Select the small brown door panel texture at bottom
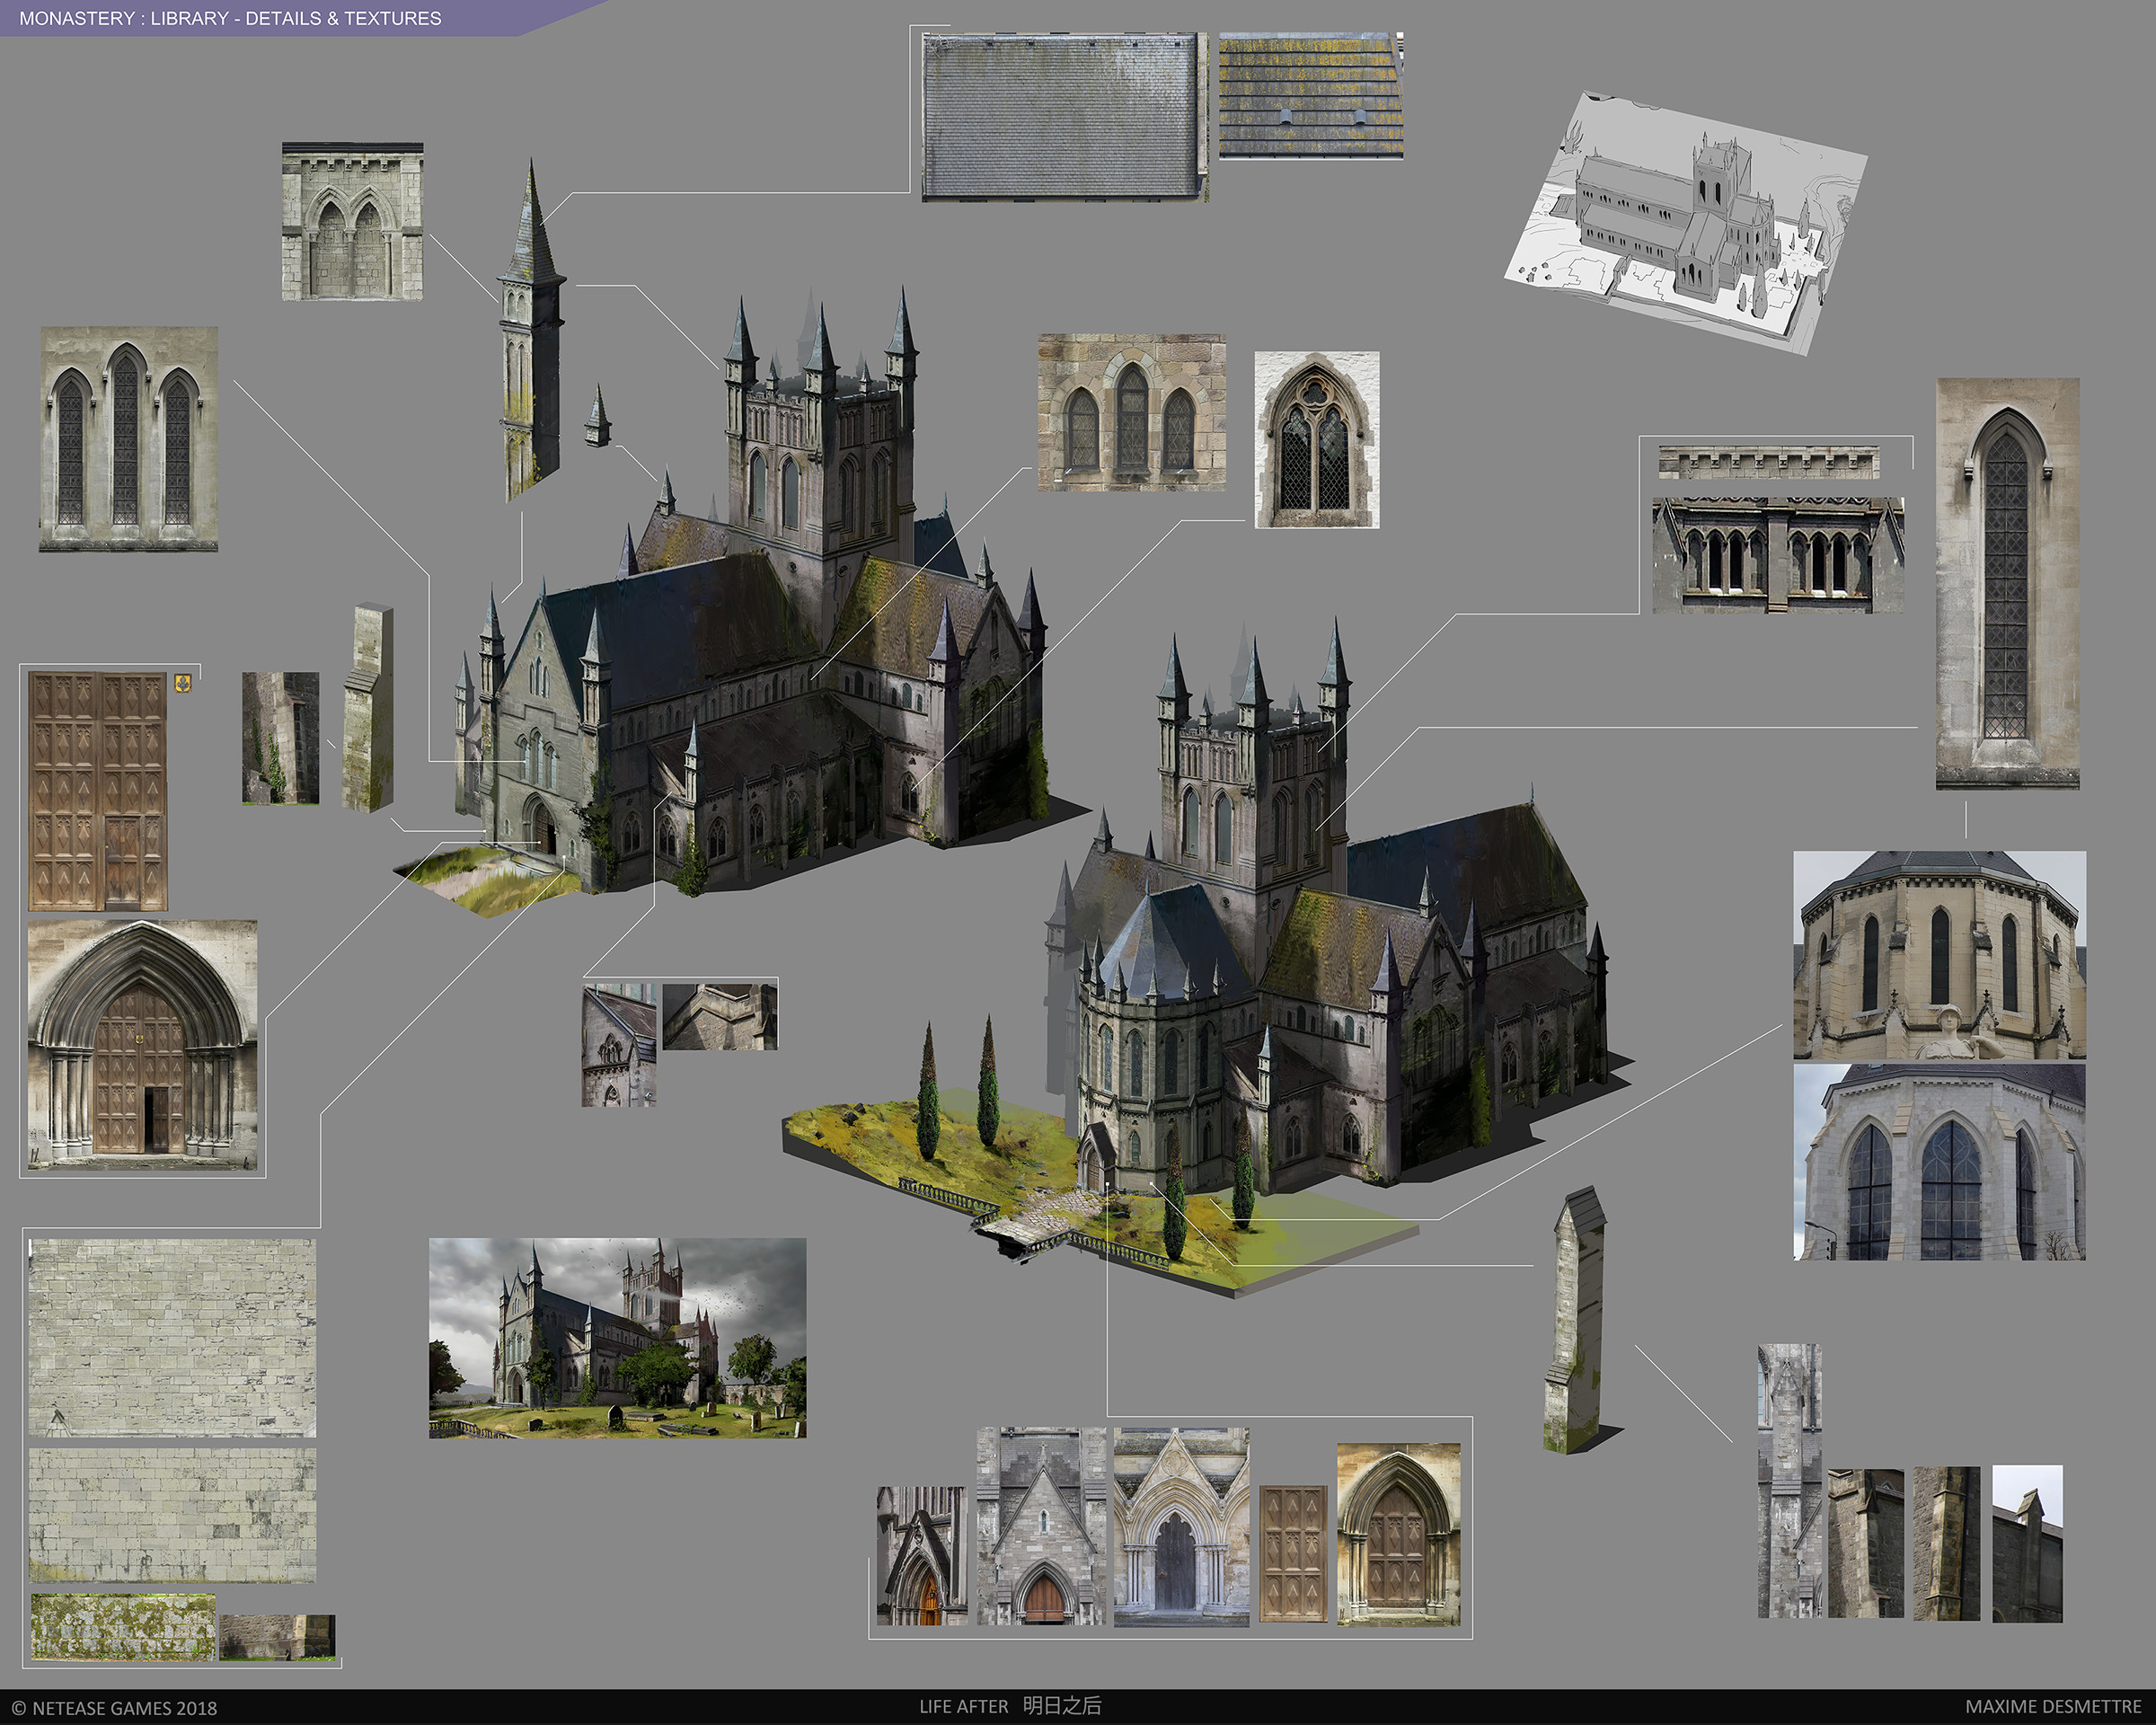2156x1725 pixels. (x=1293, y=1554)
